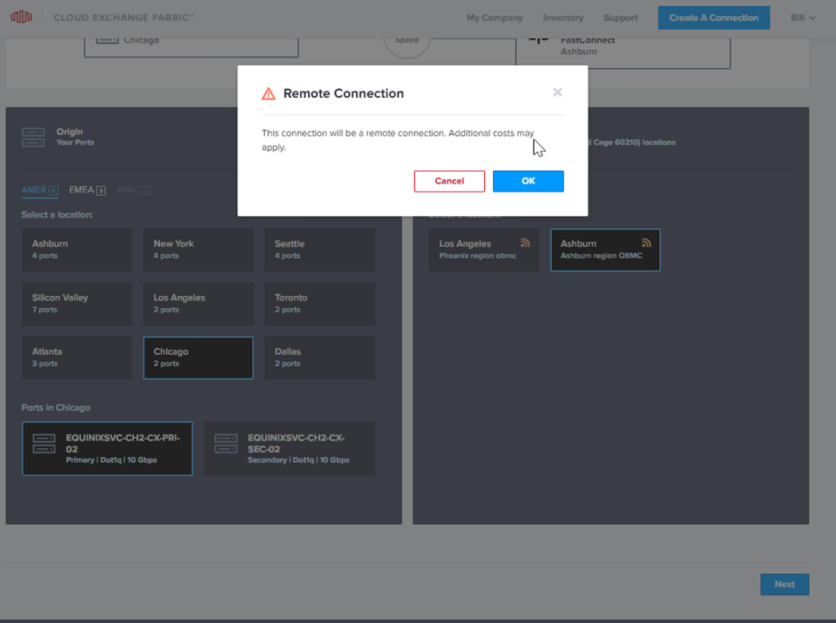Click the FastConnect icon at the top
Image resolution: width=836 pixels, height=623 pixels.
pos(538,41)
